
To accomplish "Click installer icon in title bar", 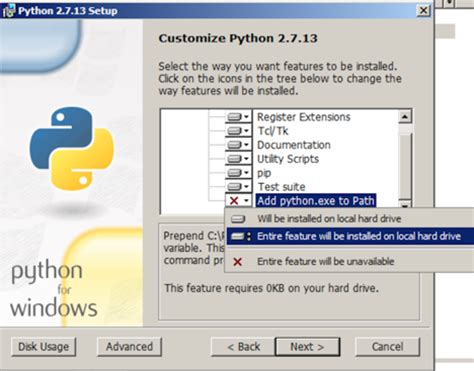I will (8, 11).
